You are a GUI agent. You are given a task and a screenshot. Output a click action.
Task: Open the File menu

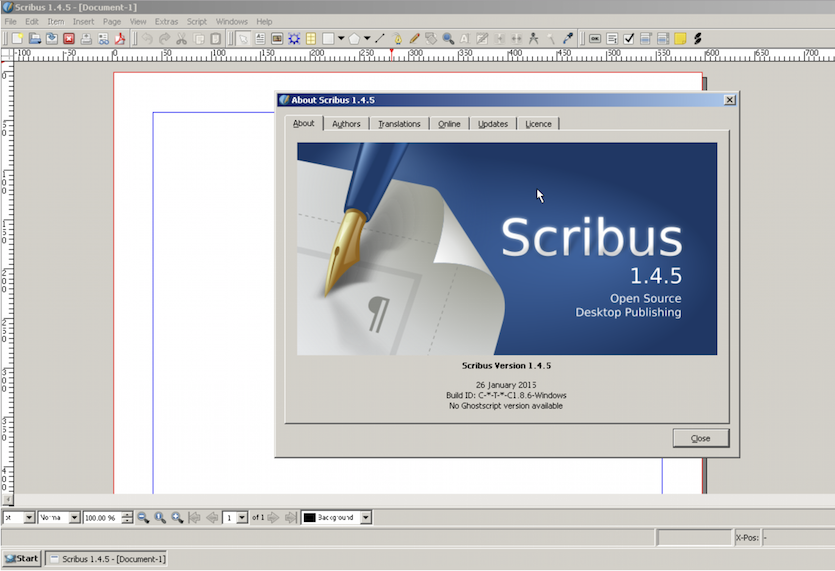click(11, 21)
